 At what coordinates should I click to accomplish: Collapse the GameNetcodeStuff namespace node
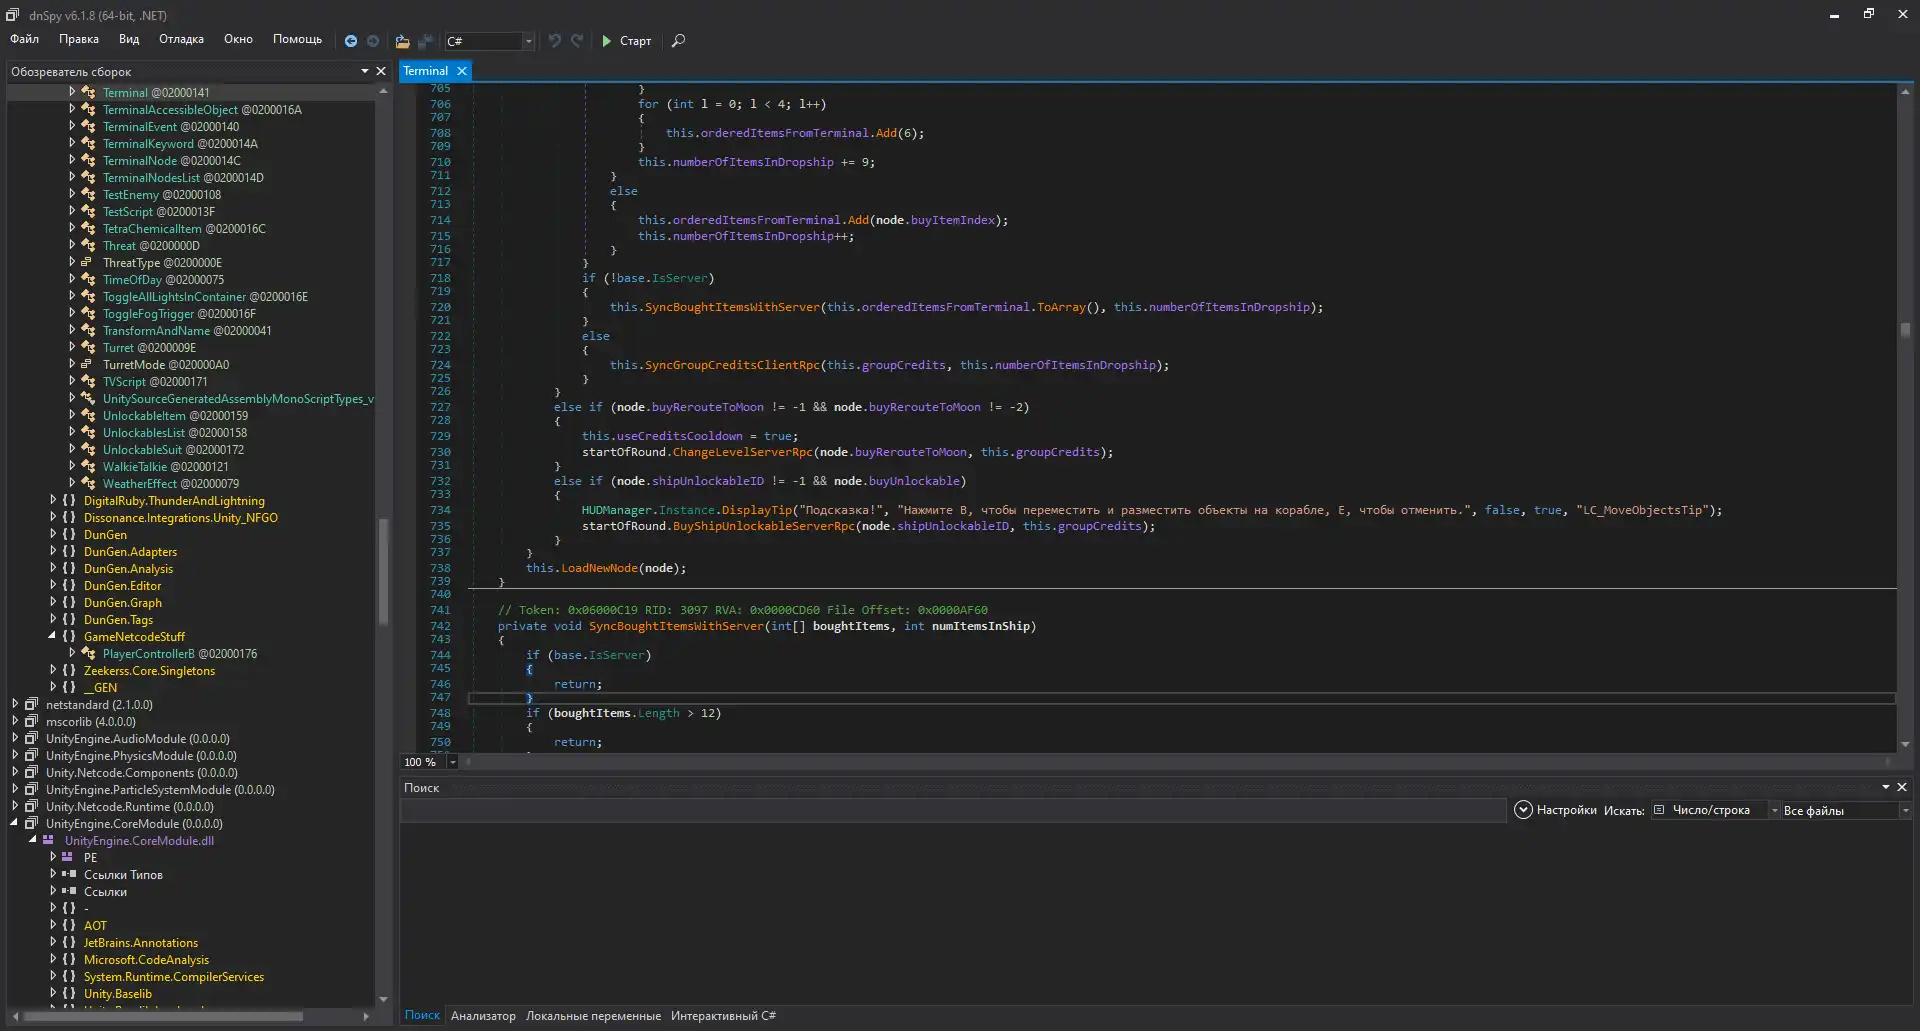tap(52, 637)
